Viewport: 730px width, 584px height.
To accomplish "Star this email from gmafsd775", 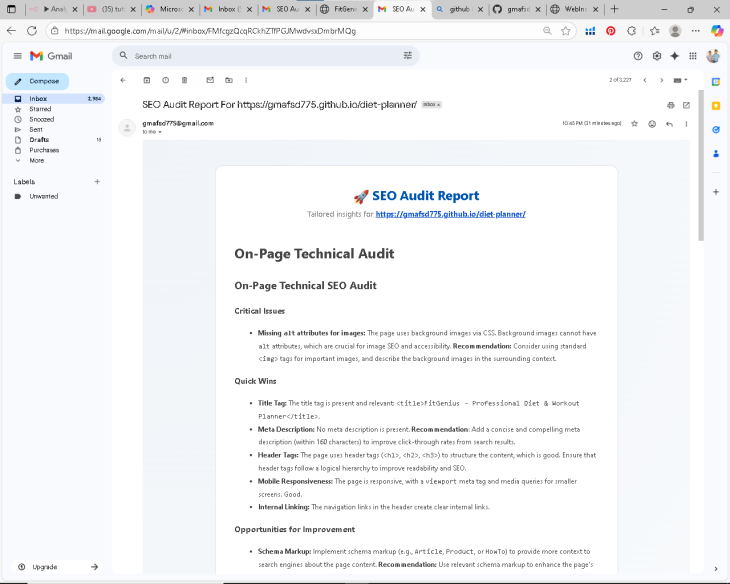I will [634, 123].
